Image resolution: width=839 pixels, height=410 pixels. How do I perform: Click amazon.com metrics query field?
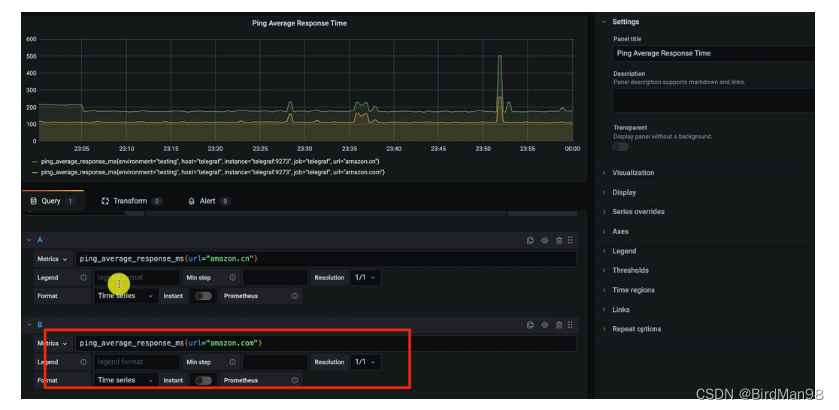click(x=326, y=343)
